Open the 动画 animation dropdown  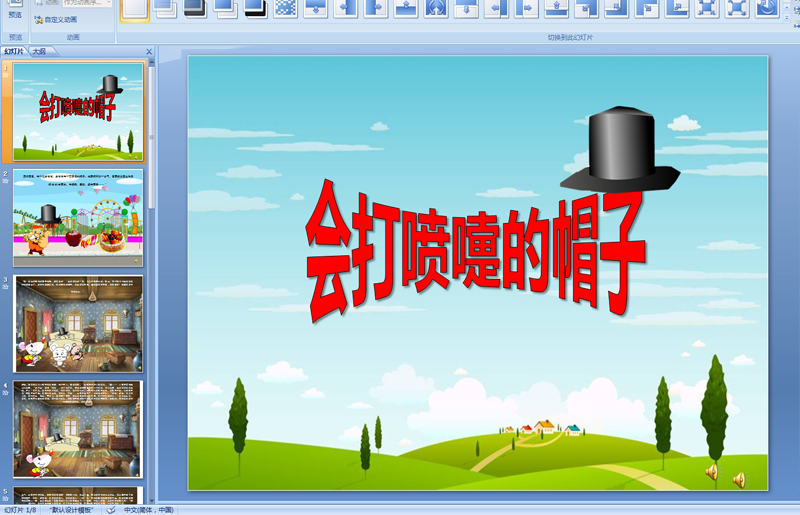click(x=87, y=3)
